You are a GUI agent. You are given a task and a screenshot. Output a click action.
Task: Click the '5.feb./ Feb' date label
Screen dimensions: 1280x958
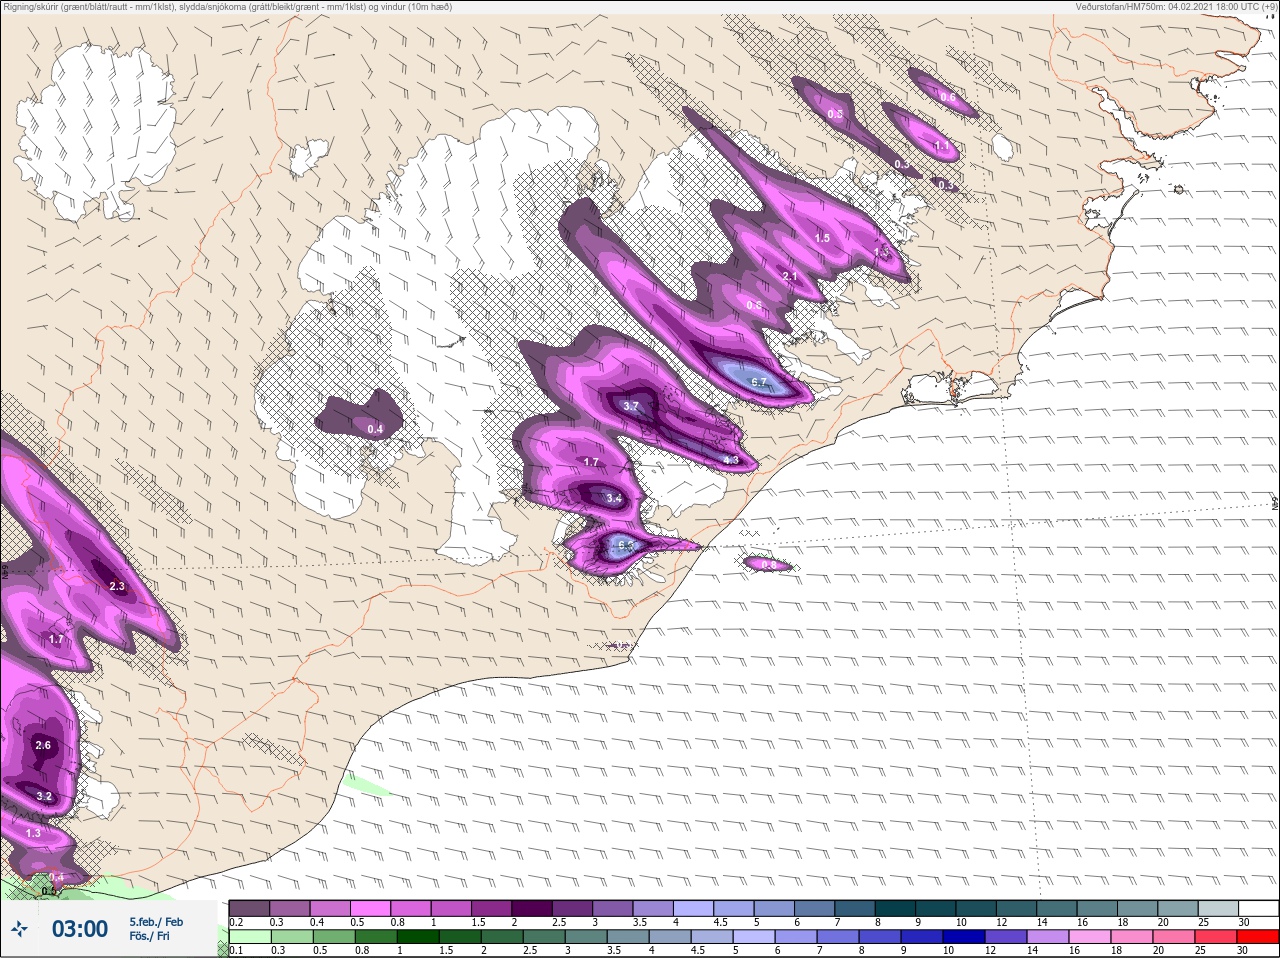pyautogui.click(x=156, y=922)
